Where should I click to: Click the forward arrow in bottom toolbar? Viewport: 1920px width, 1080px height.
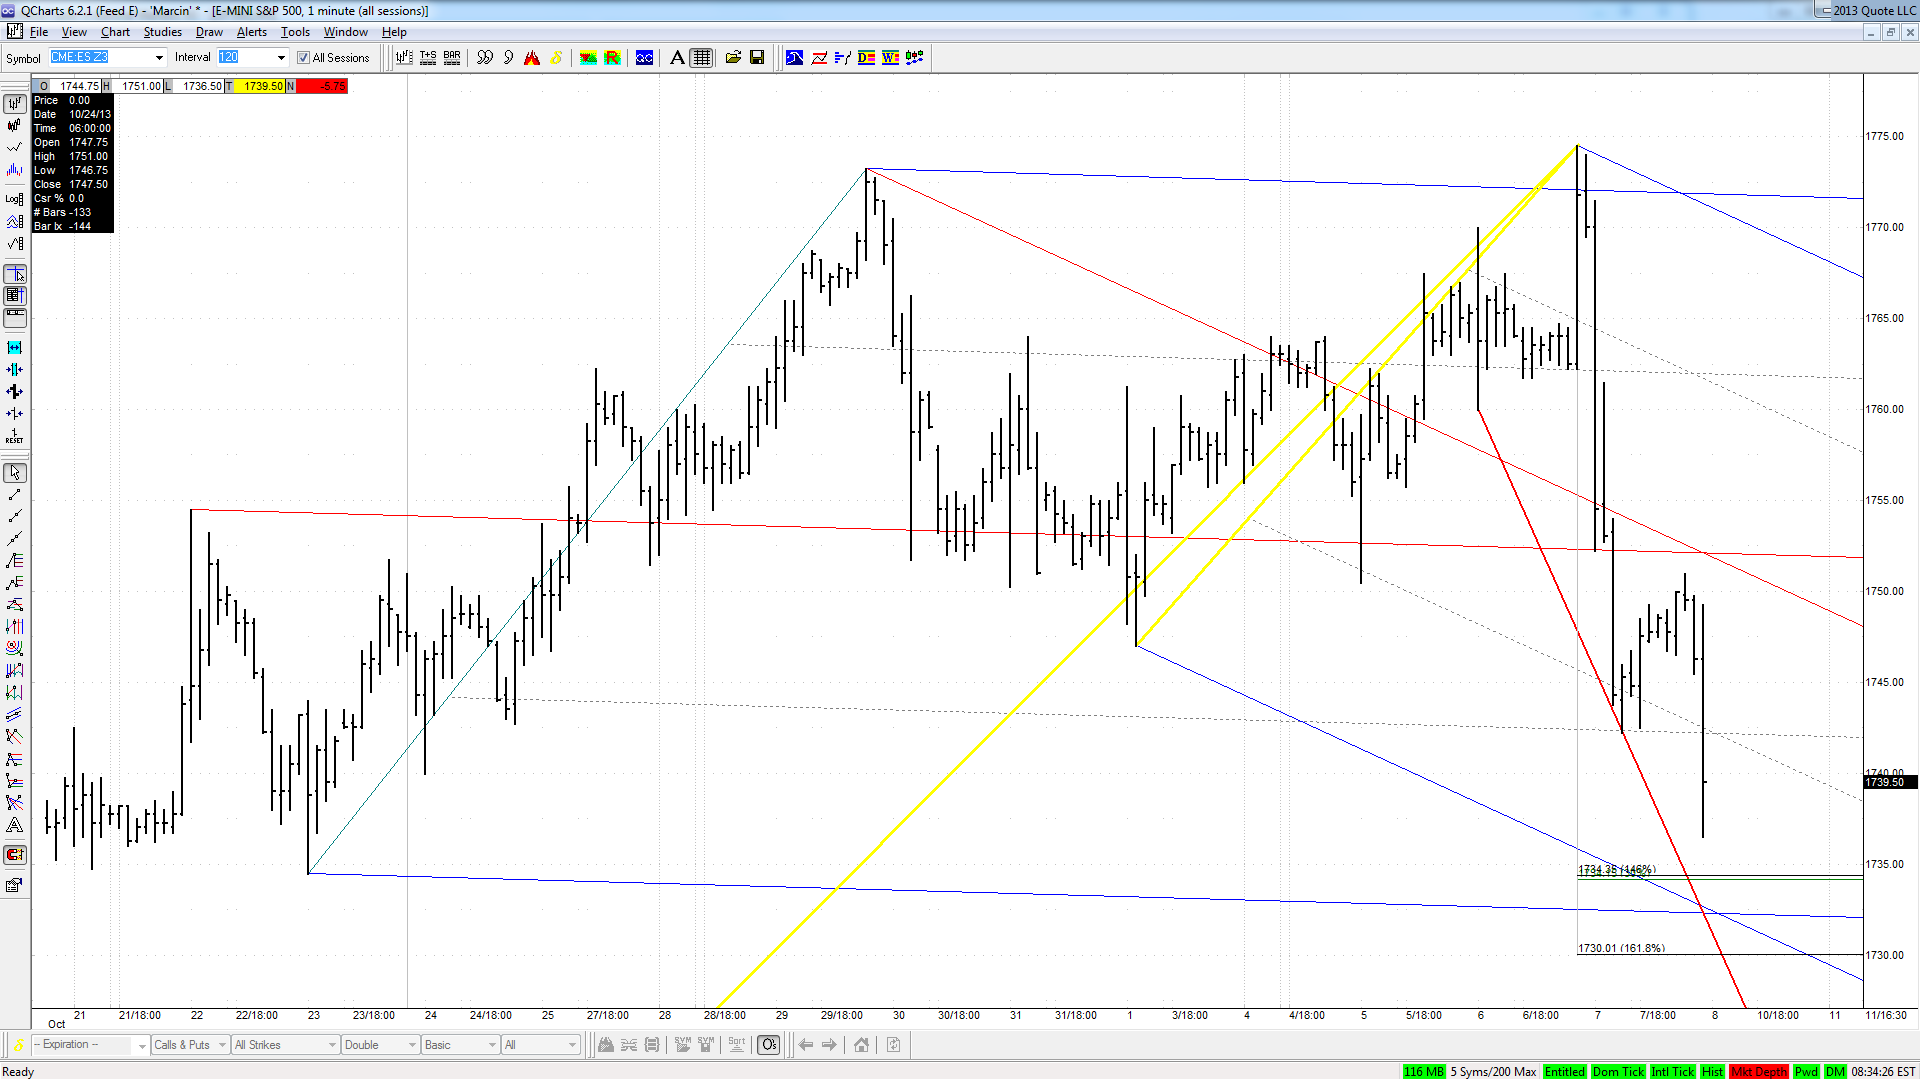tap(829, 1045)
